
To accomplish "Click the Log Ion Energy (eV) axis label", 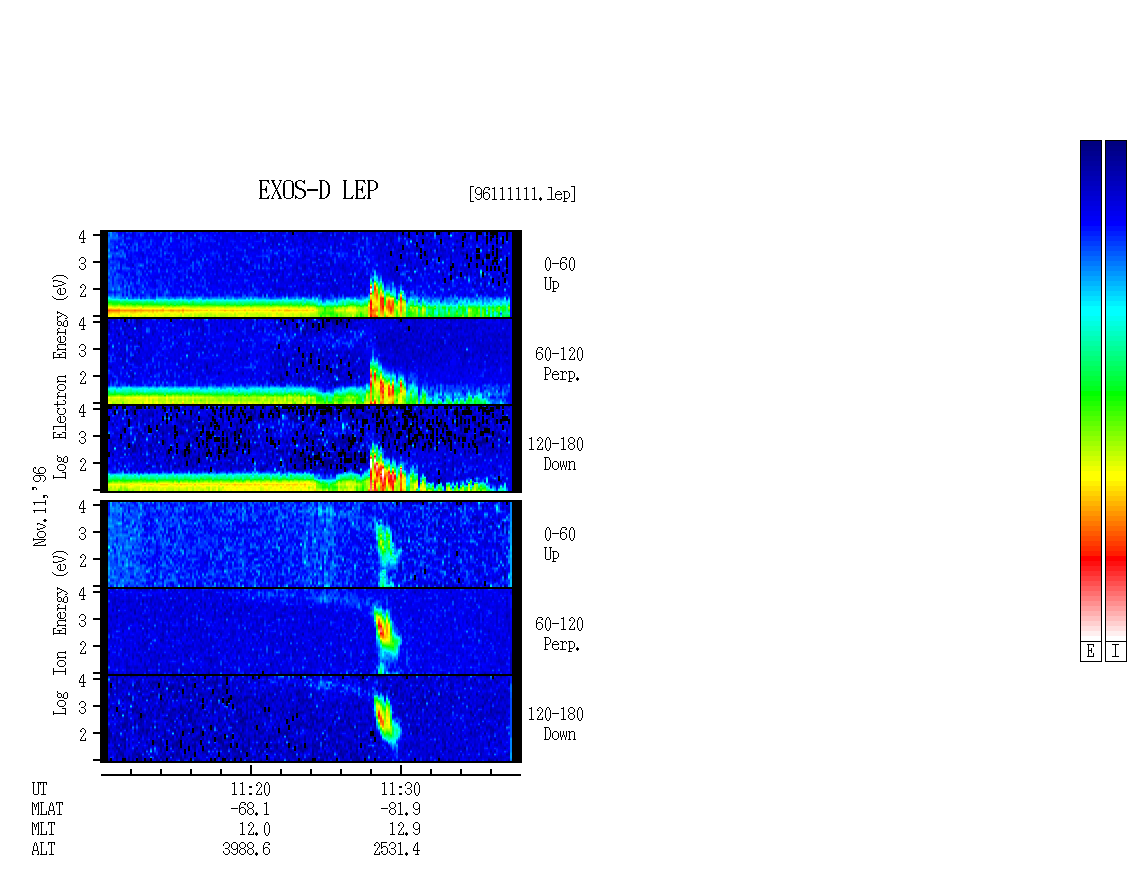I will click(x=61, y=633).
